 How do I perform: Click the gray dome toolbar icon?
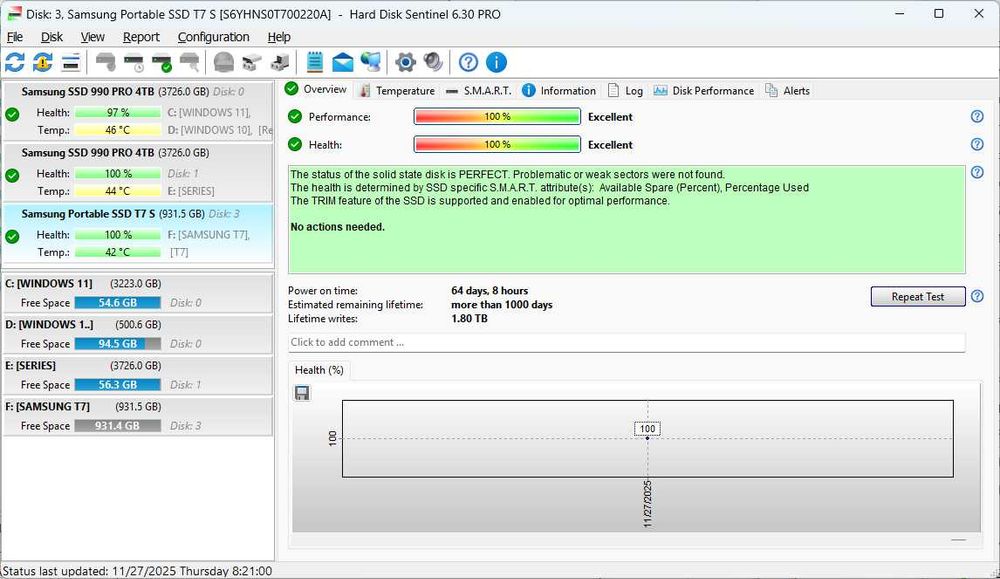coord(224,62)
